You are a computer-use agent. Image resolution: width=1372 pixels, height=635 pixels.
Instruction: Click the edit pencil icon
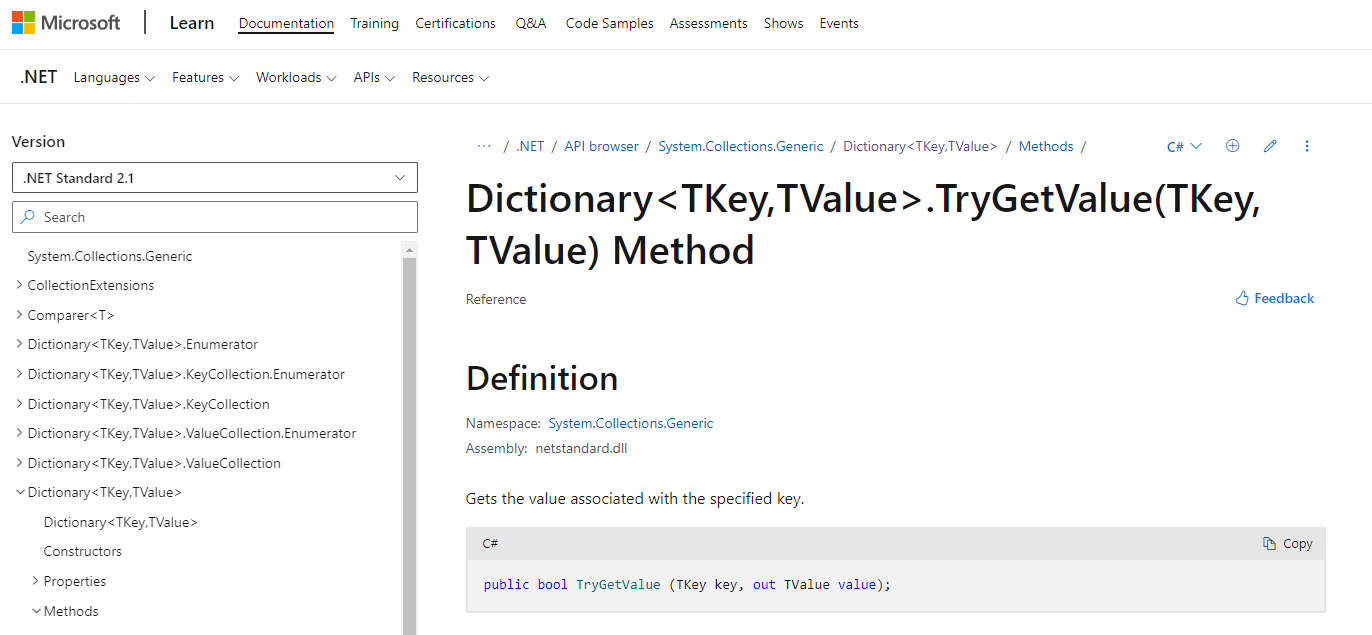(1270, 146)
